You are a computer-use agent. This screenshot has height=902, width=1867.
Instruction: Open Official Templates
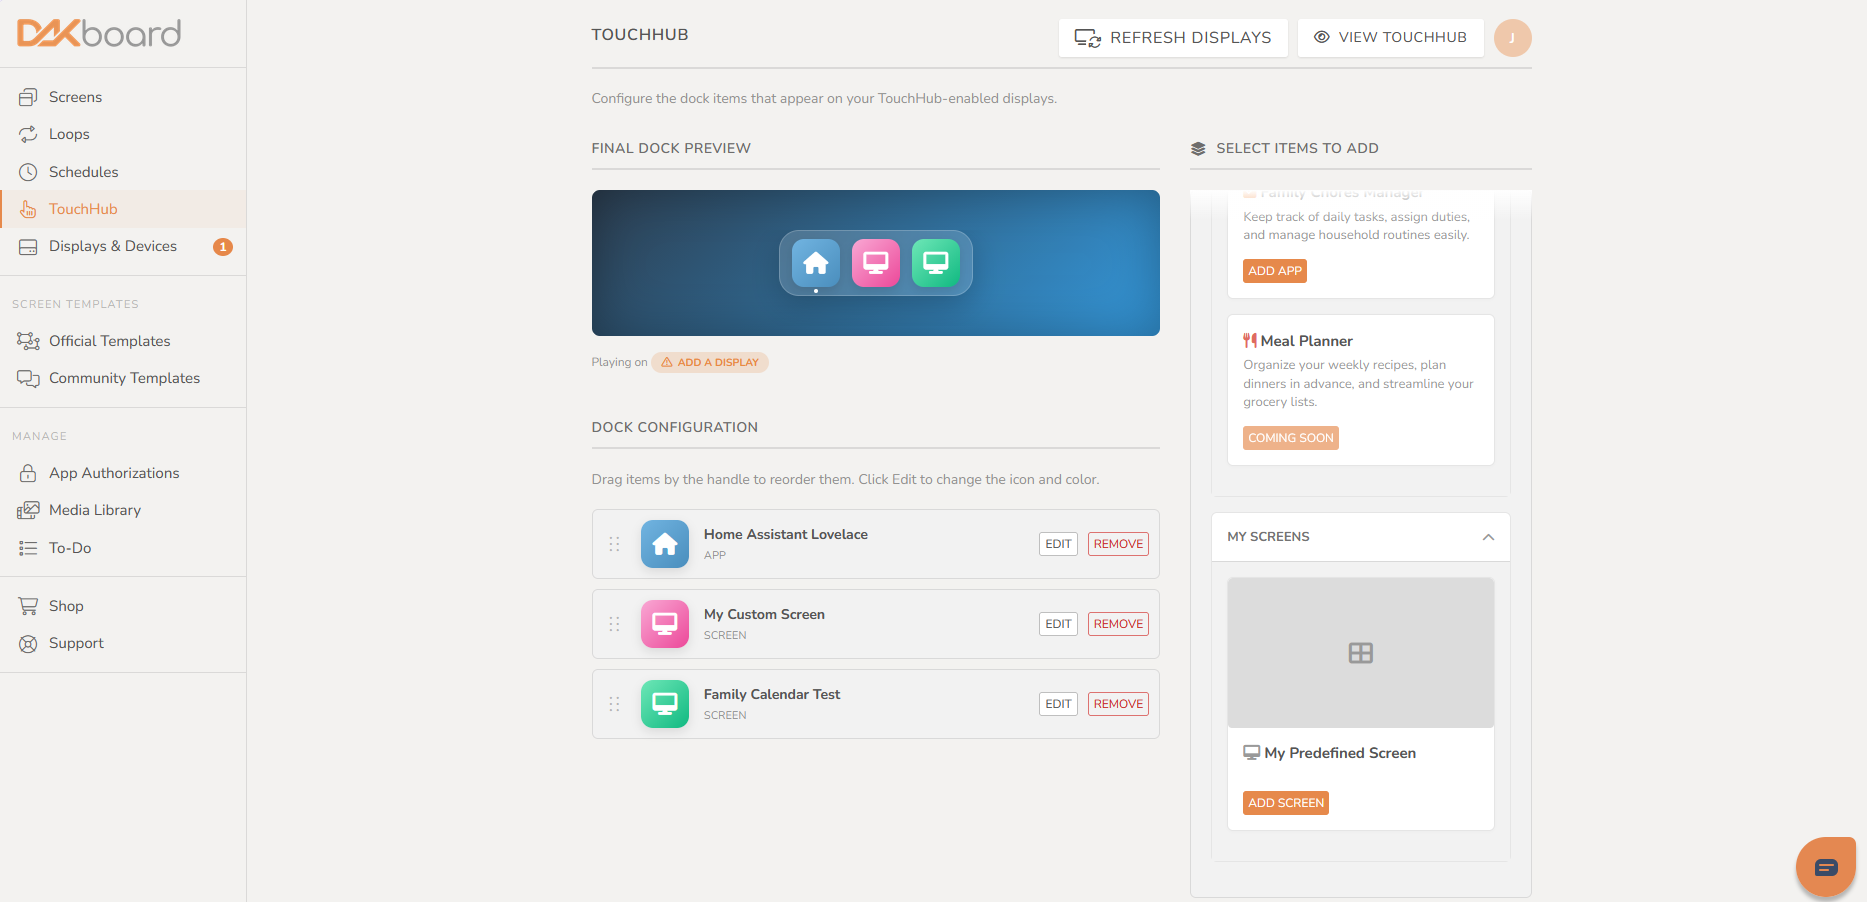click(123, 341)
